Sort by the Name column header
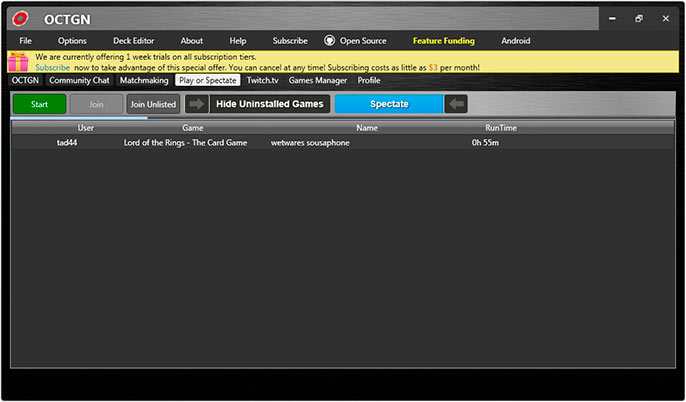Image resolution: width=686 pixels, height=402 pixels. [x=367, y=128]
